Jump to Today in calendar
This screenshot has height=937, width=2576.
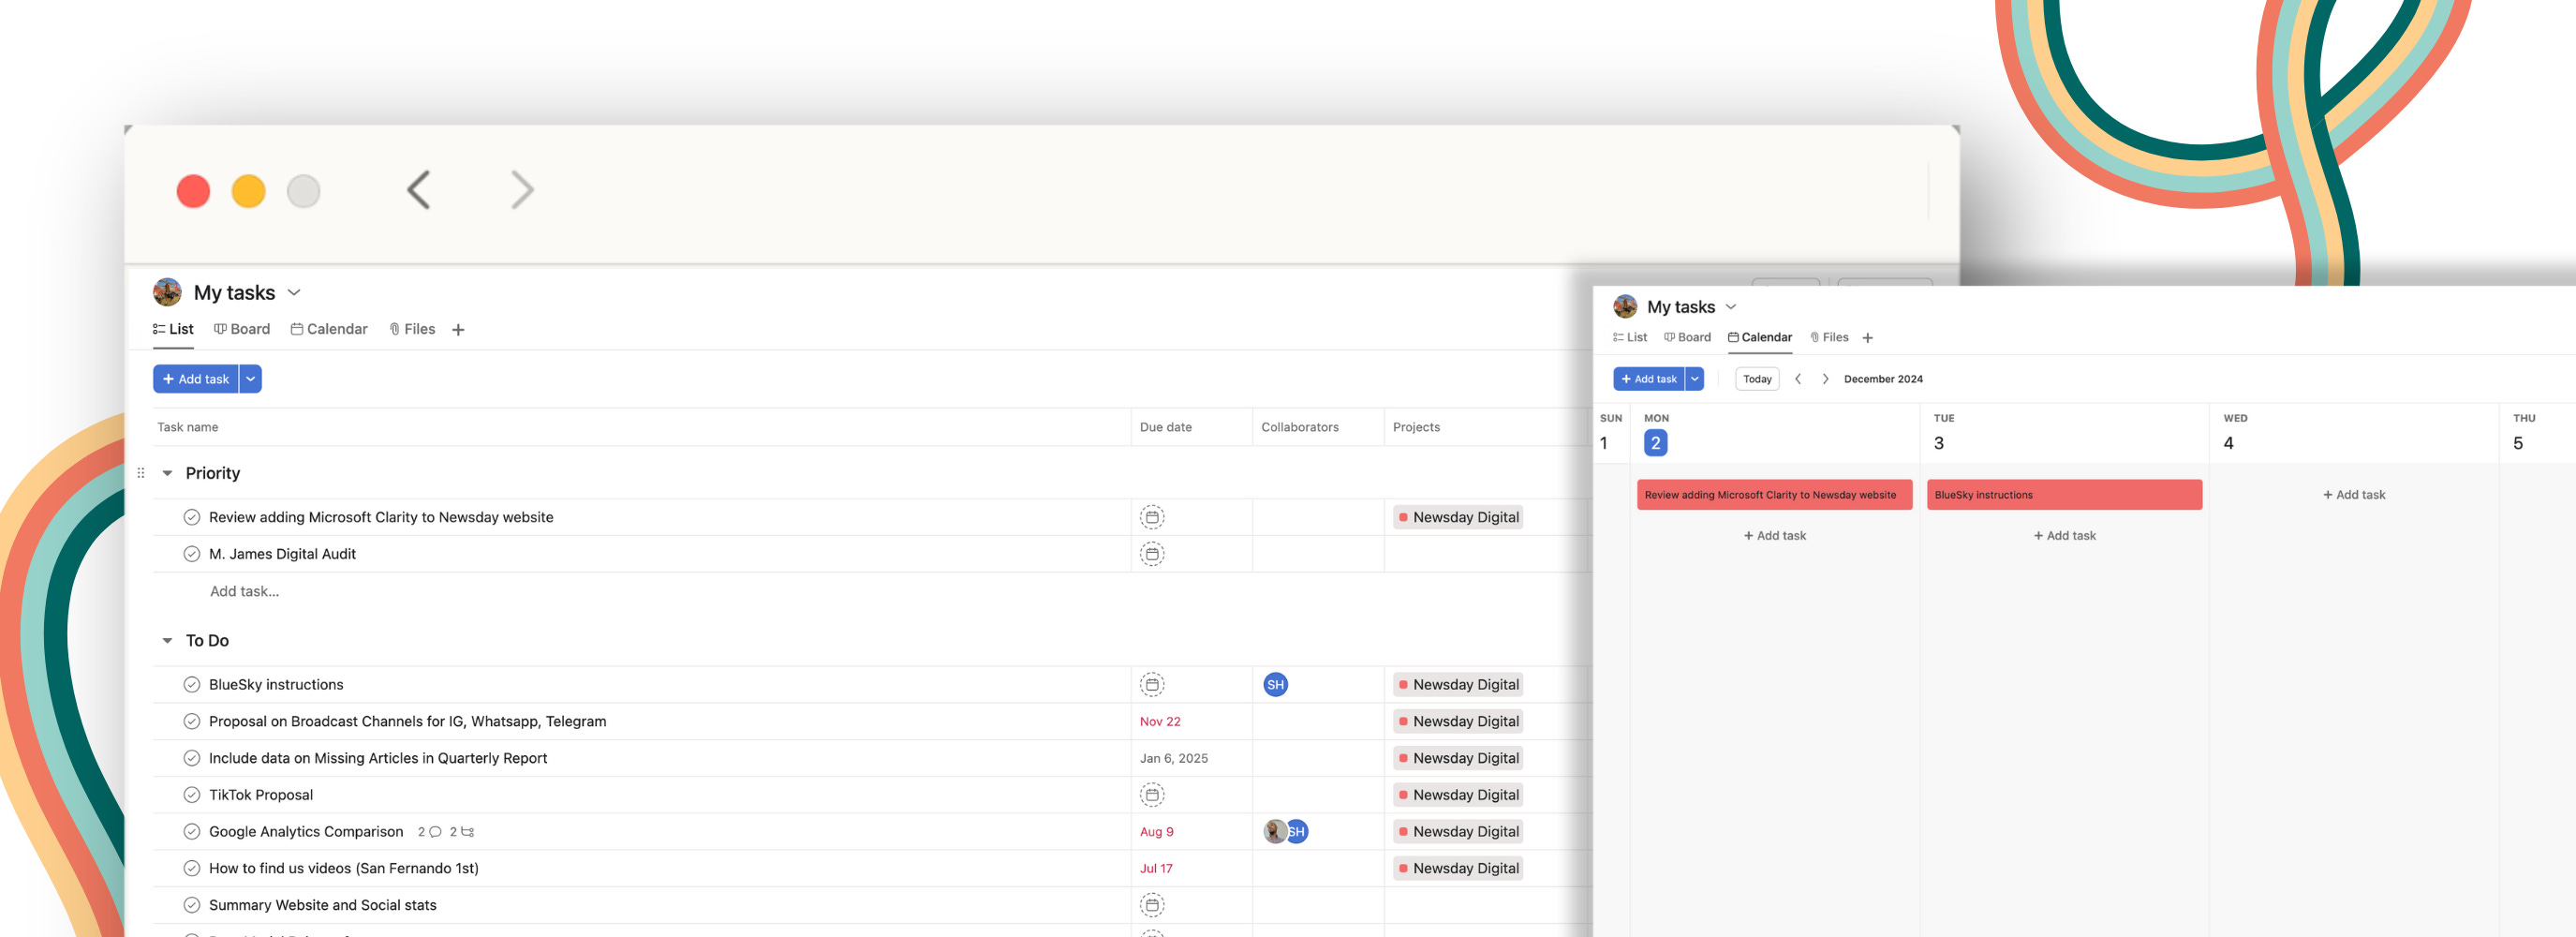pos(1757,379)
